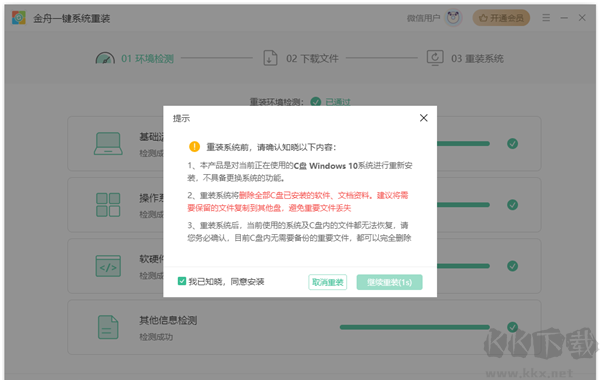The width and height of the screenshot is (600, 380).
Task: Select the 03 重装系统 step label
Action: tap(477, 59)
